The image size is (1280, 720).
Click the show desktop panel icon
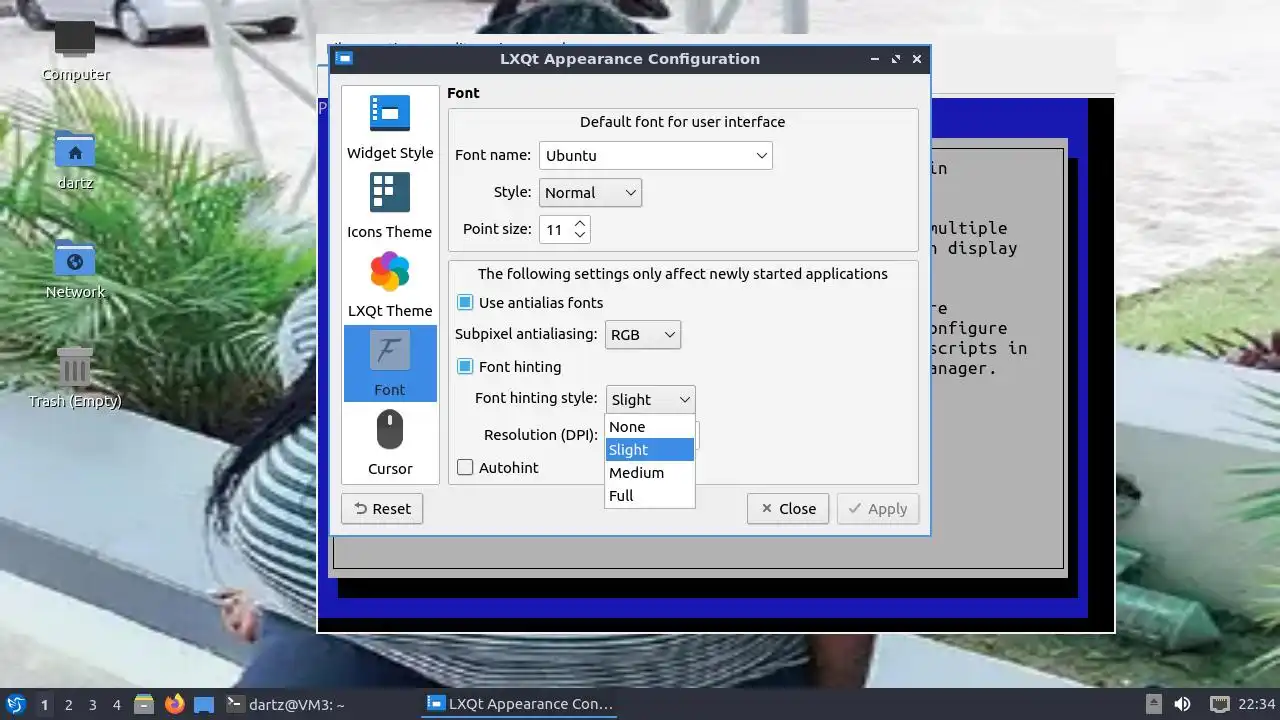[x=204, y=704]
